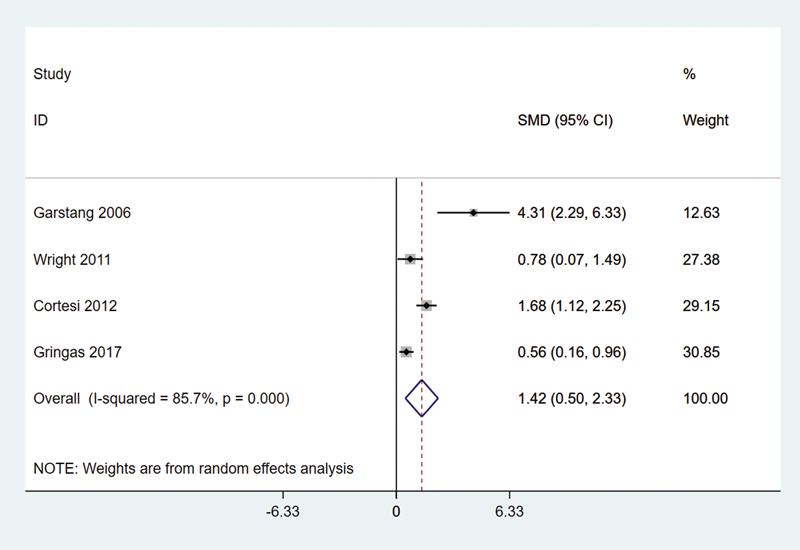Click the random effects analysis note
The width and height of the screenshot is (800, 550).
coord(193,468)
